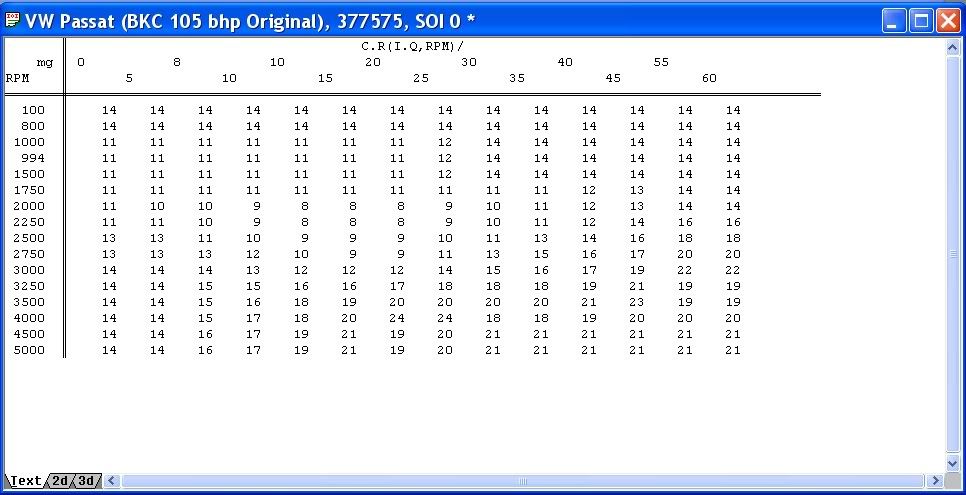Viewport: 966px width, 495px height.
Task: Click the 30 mg column header
Action: point(469,62)
